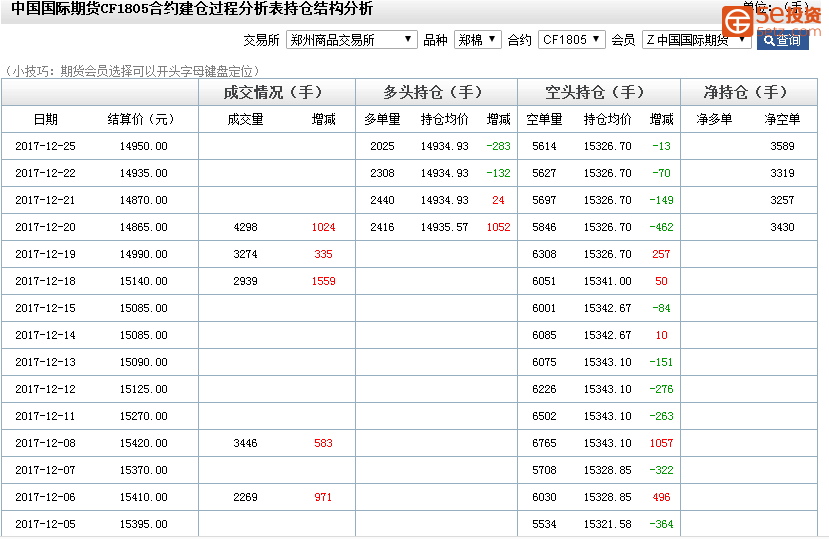Open the 会员 中国国际期货 dropdown

point(697,40)
